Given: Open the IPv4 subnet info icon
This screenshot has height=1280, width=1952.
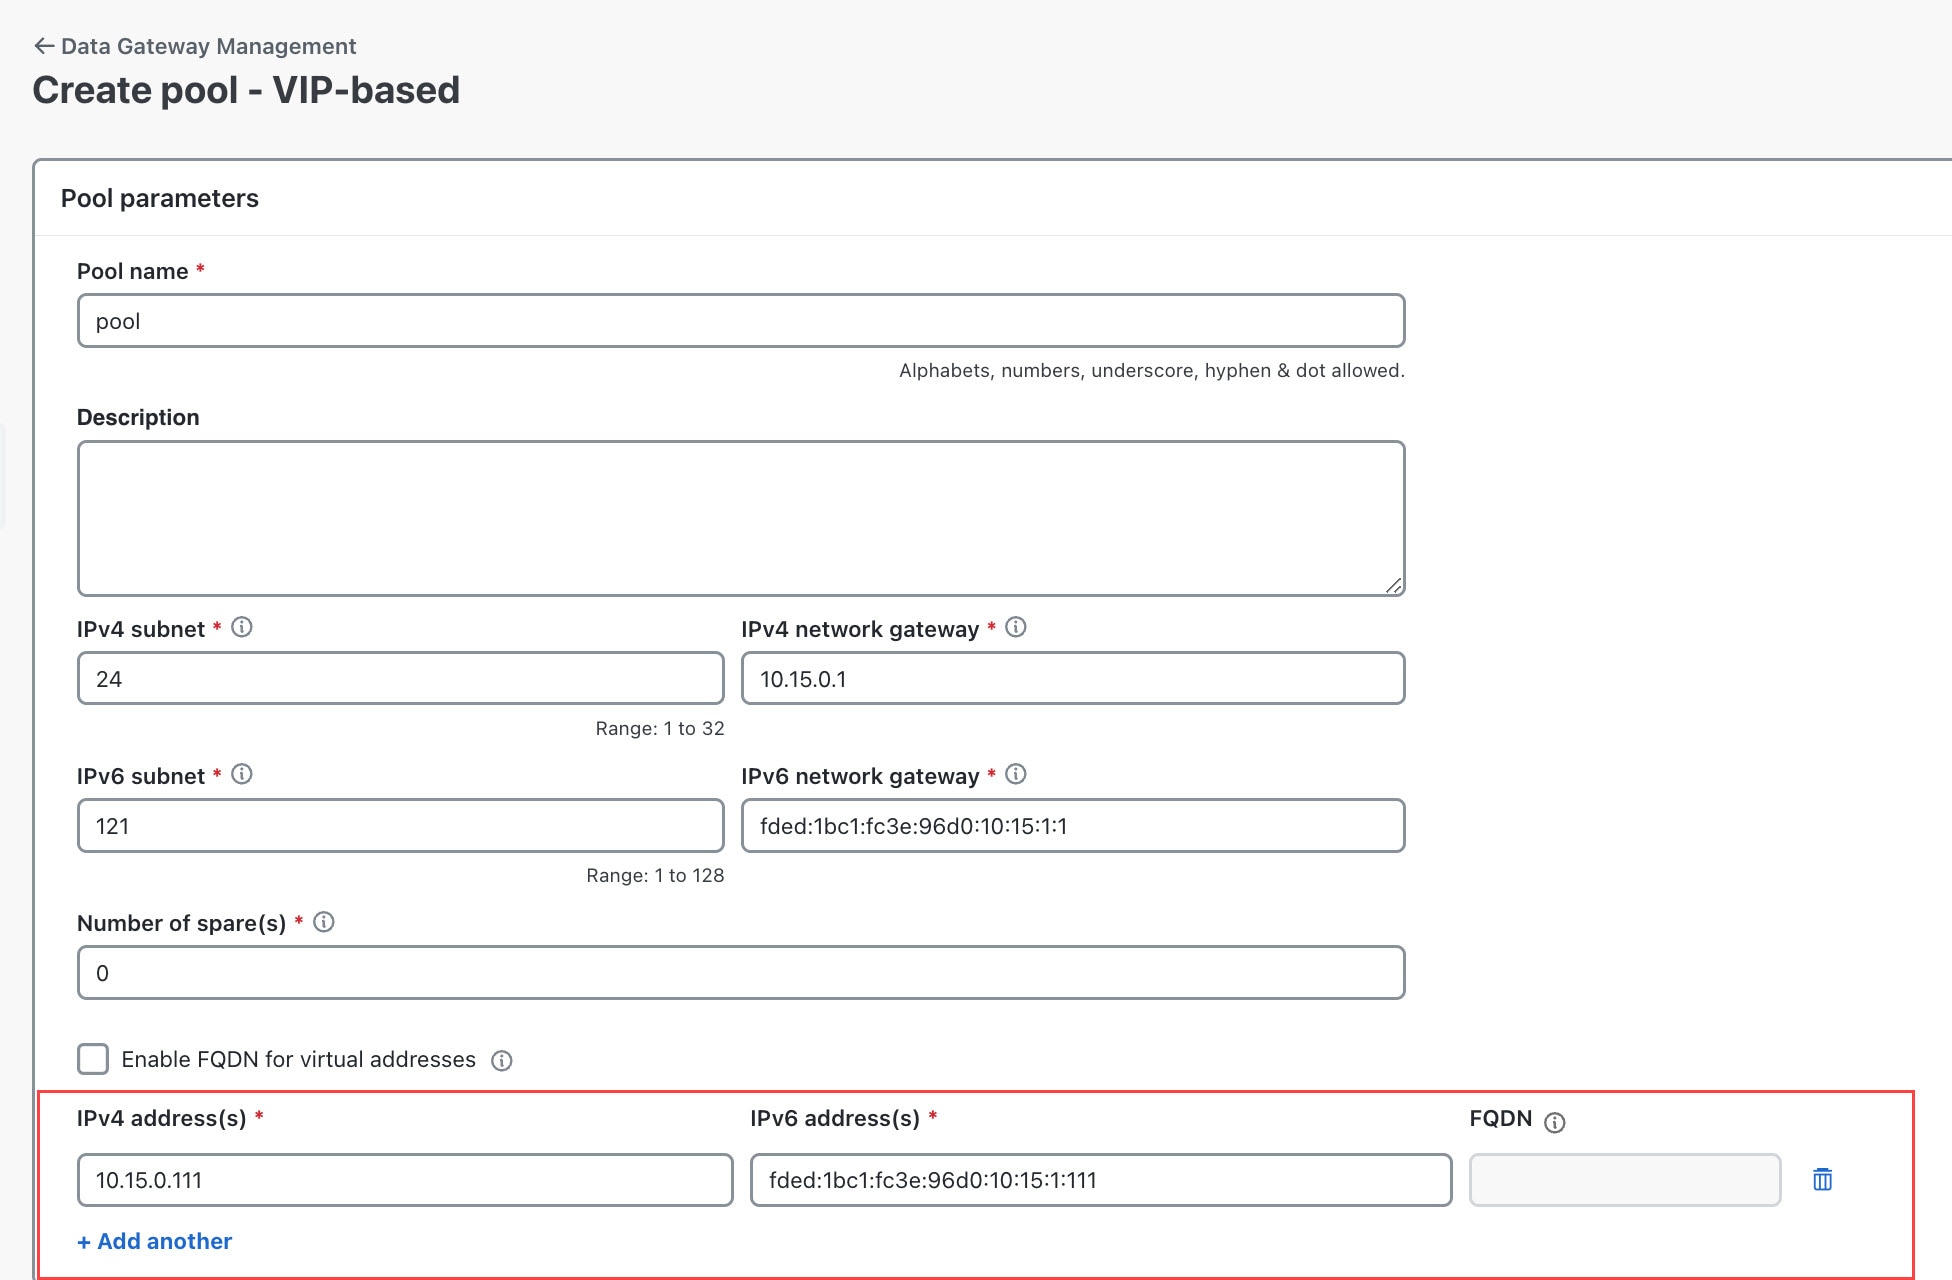Looking at the screenshot, I should pyautogui.click(x=242, y=627).
